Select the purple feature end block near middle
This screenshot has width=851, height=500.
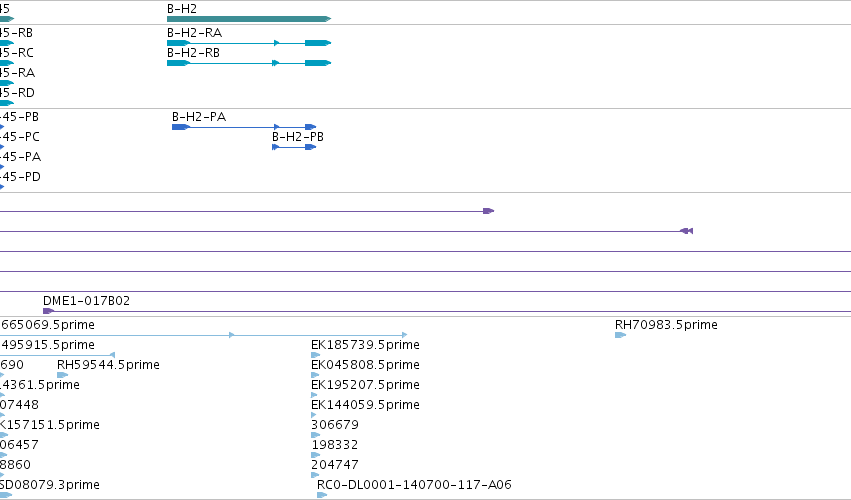point(488,211)
